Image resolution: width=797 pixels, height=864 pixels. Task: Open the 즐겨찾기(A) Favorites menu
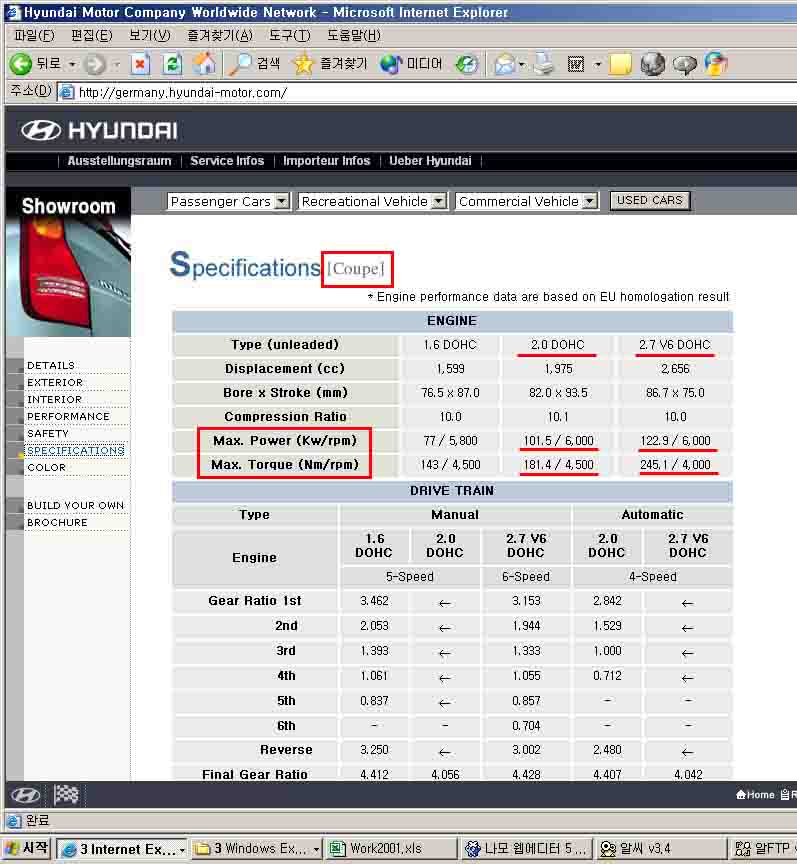pyautogui.click(x=219, y=36)
